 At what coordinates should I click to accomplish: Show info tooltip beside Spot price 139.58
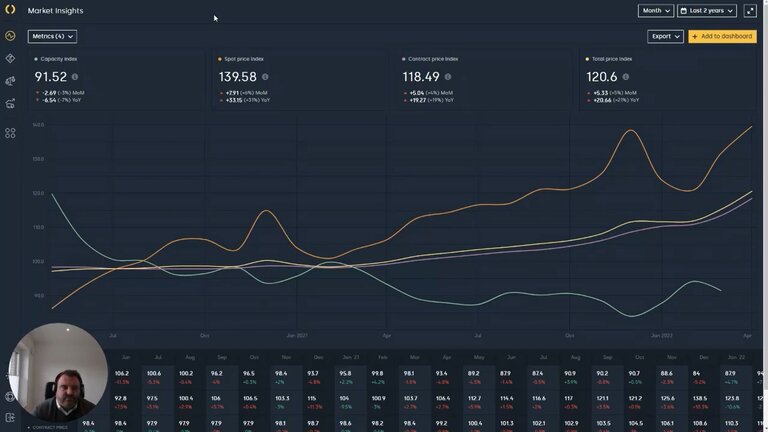tap(265, 77)
